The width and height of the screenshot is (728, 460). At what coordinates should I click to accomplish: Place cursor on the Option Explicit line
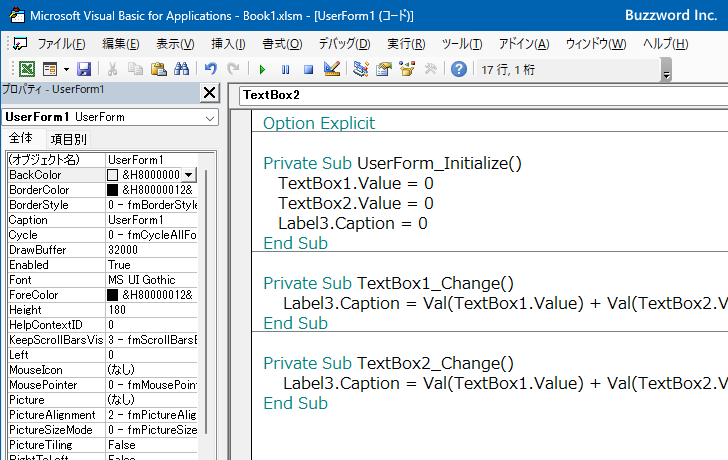click(319, 123)
